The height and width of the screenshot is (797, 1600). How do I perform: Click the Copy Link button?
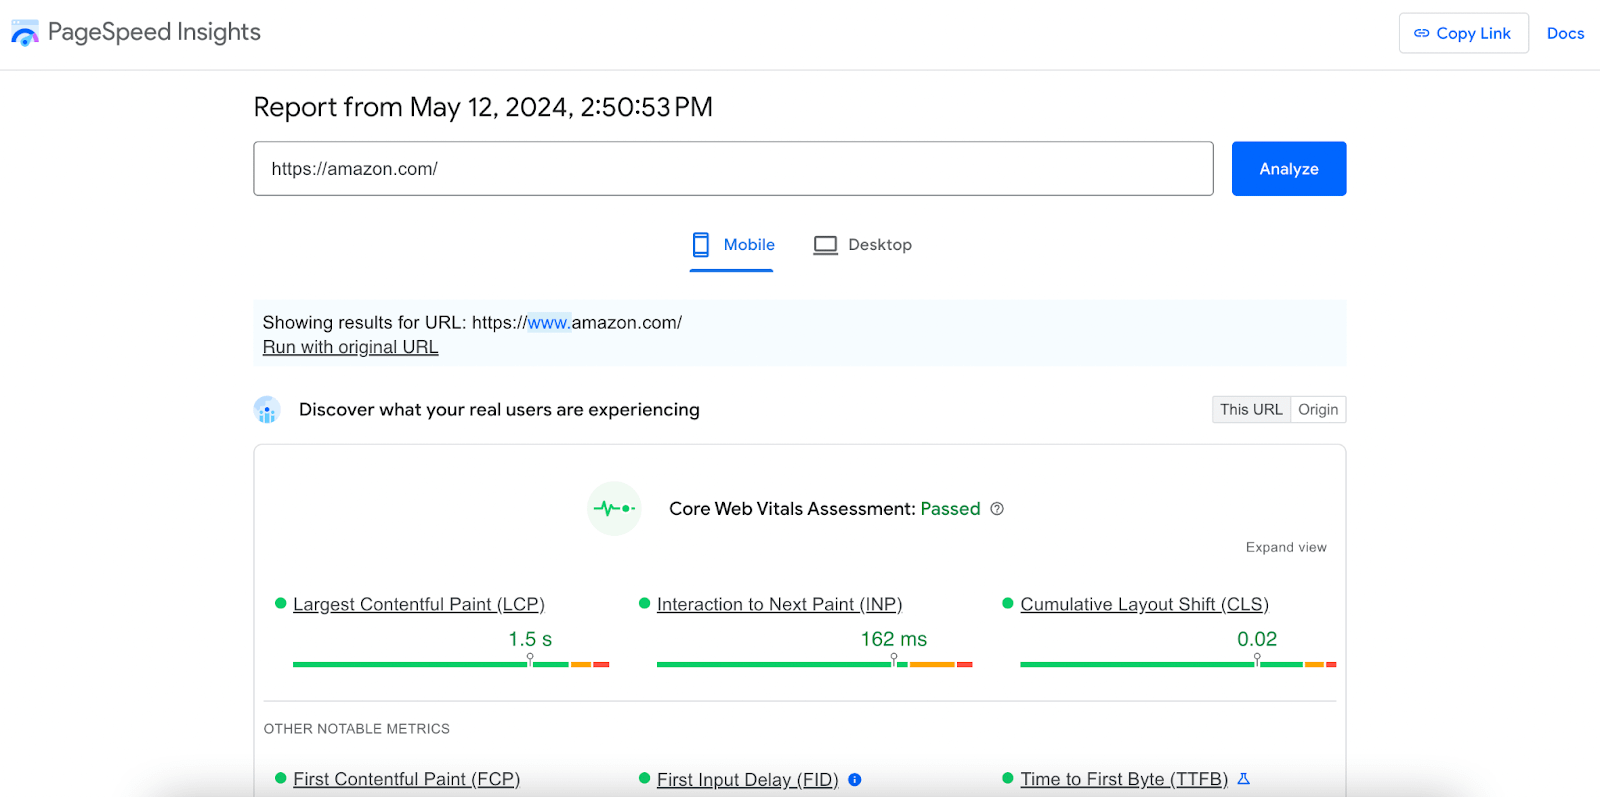tap(1463, 33)
